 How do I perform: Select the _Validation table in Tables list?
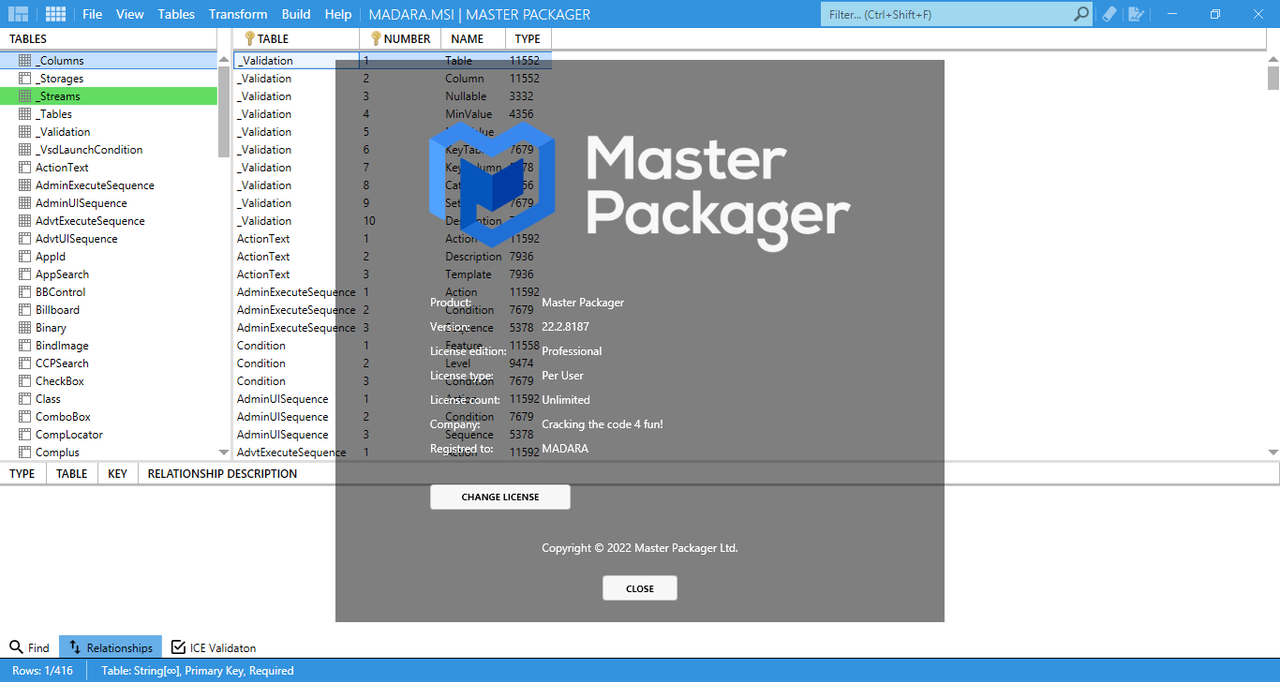point(108,132)
